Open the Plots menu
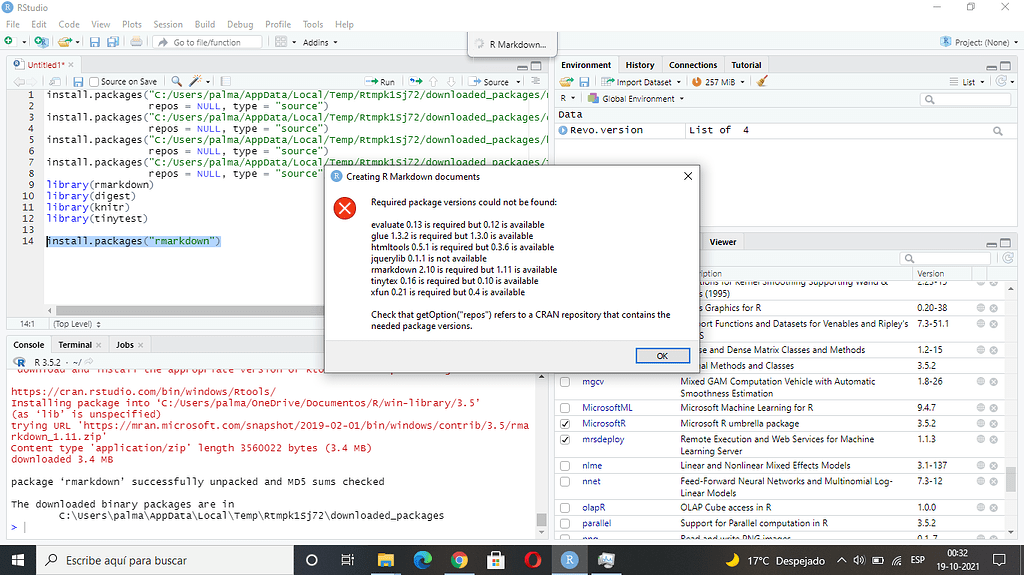This screenshot has height=575, width=1024. click(x=131, y=24)
